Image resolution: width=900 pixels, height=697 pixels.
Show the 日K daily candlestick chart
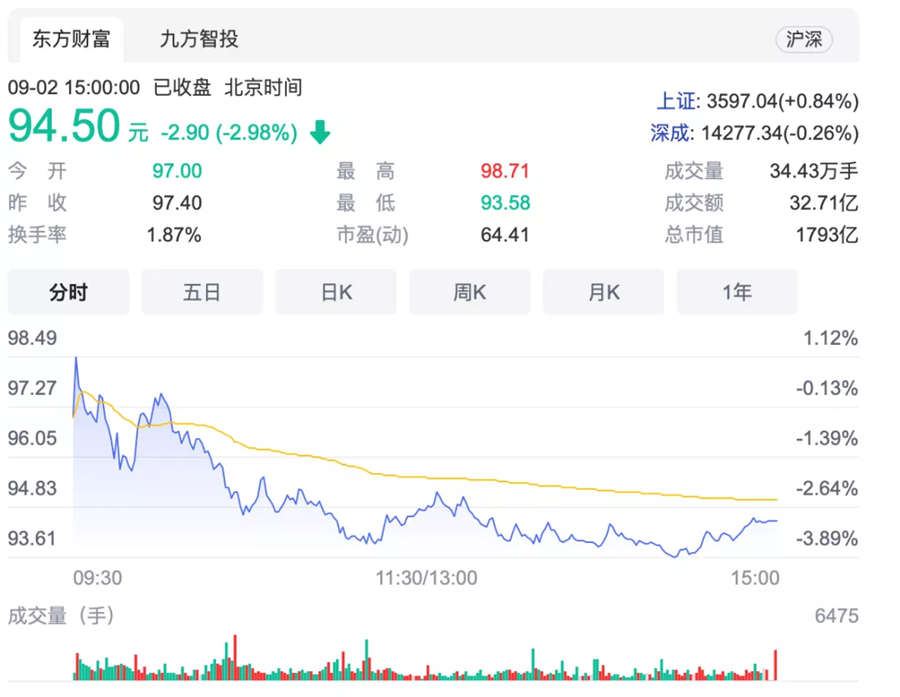pos(336,292)
